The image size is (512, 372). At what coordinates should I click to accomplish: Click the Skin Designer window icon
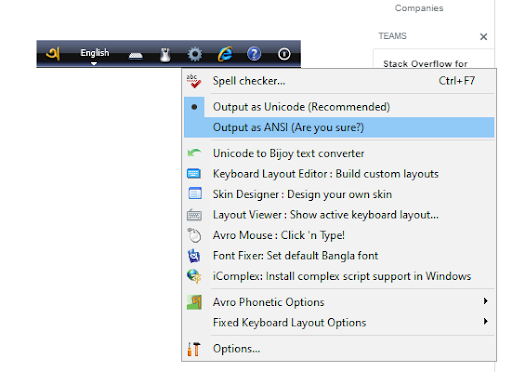tap(195, 194)
